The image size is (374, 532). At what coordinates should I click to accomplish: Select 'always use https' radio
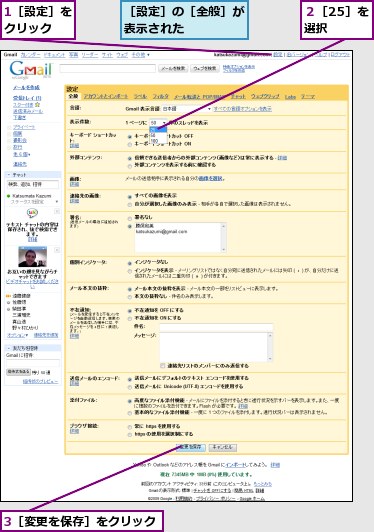point(130,427)
